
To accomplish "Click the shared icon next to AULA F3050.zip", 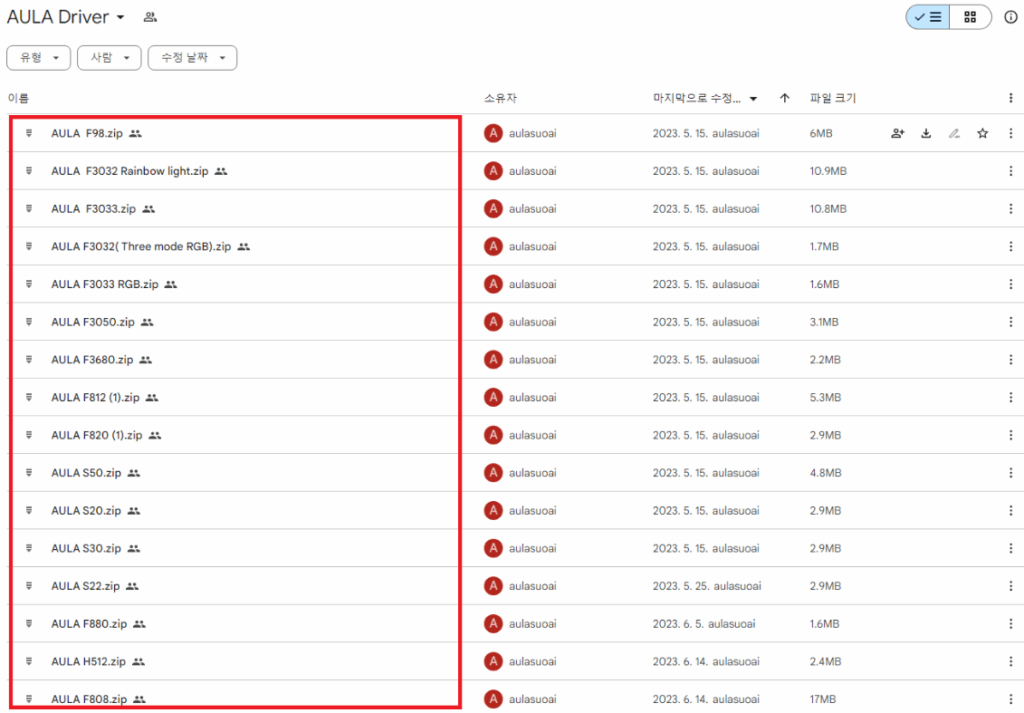I will pyautogui.click(x=147, y=322).
